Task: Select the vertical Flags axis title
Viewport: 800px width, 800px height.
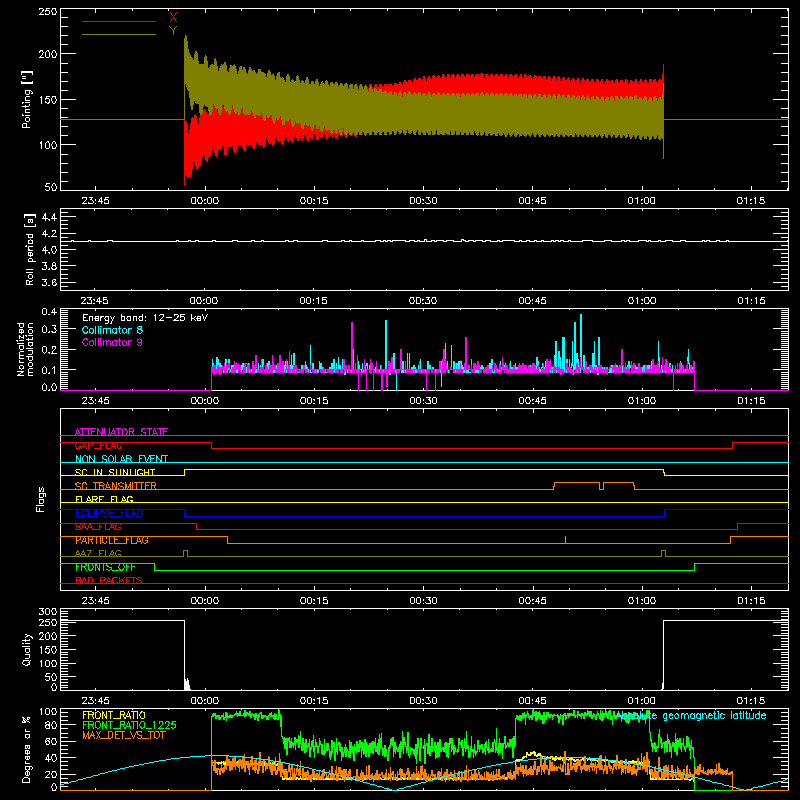Action: click(x=40, y=499)
